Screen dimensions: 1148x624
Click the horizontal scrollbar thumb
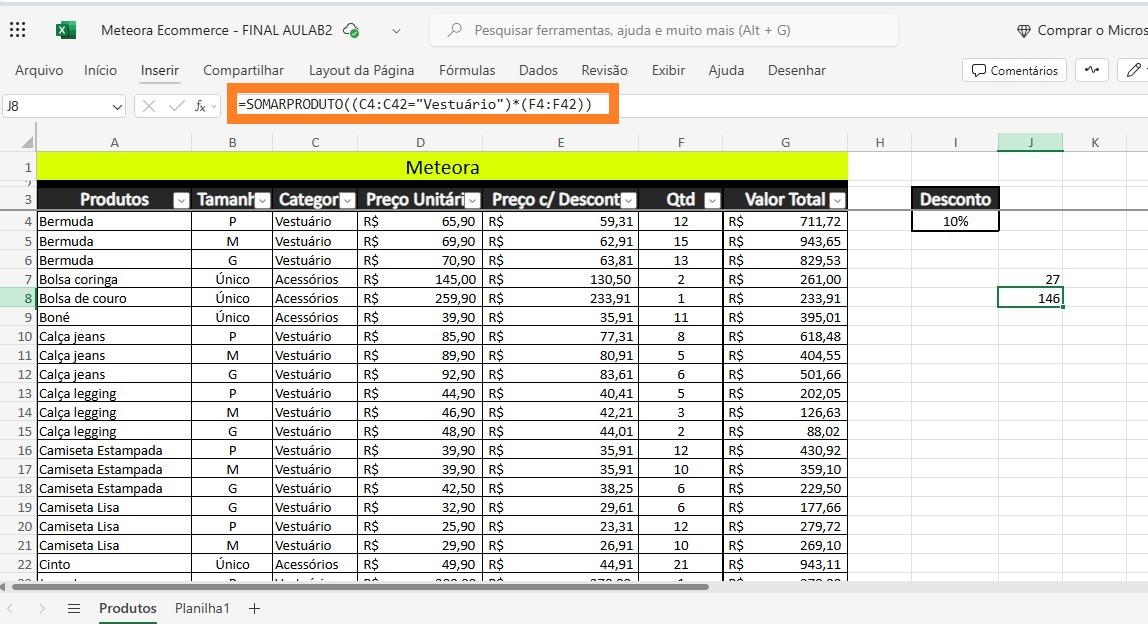pyautogui.click(x=360, y=587)
